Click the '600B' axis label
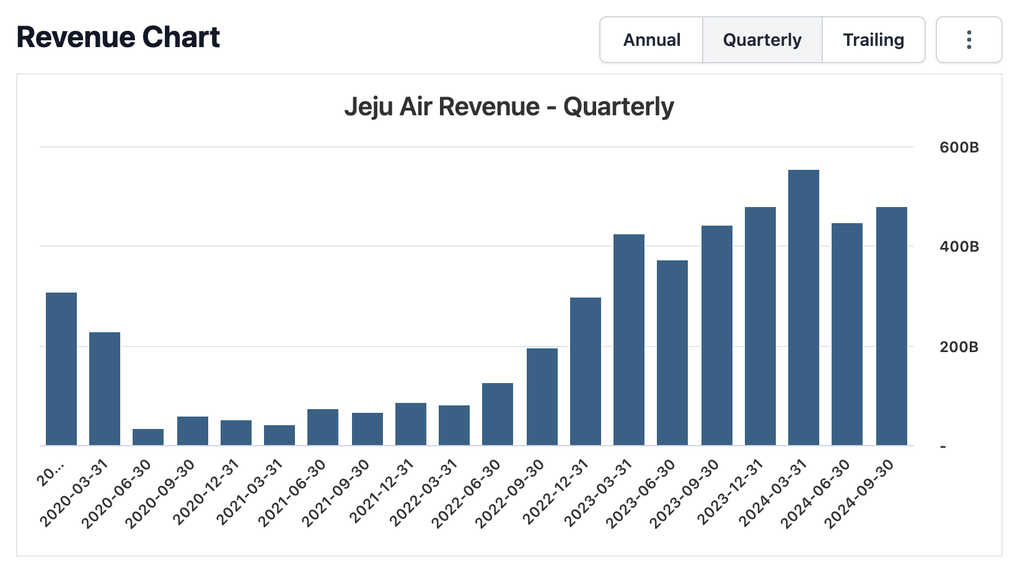Image resolution: width=1020 pixels, height=574 pixels. click(959, 147)
